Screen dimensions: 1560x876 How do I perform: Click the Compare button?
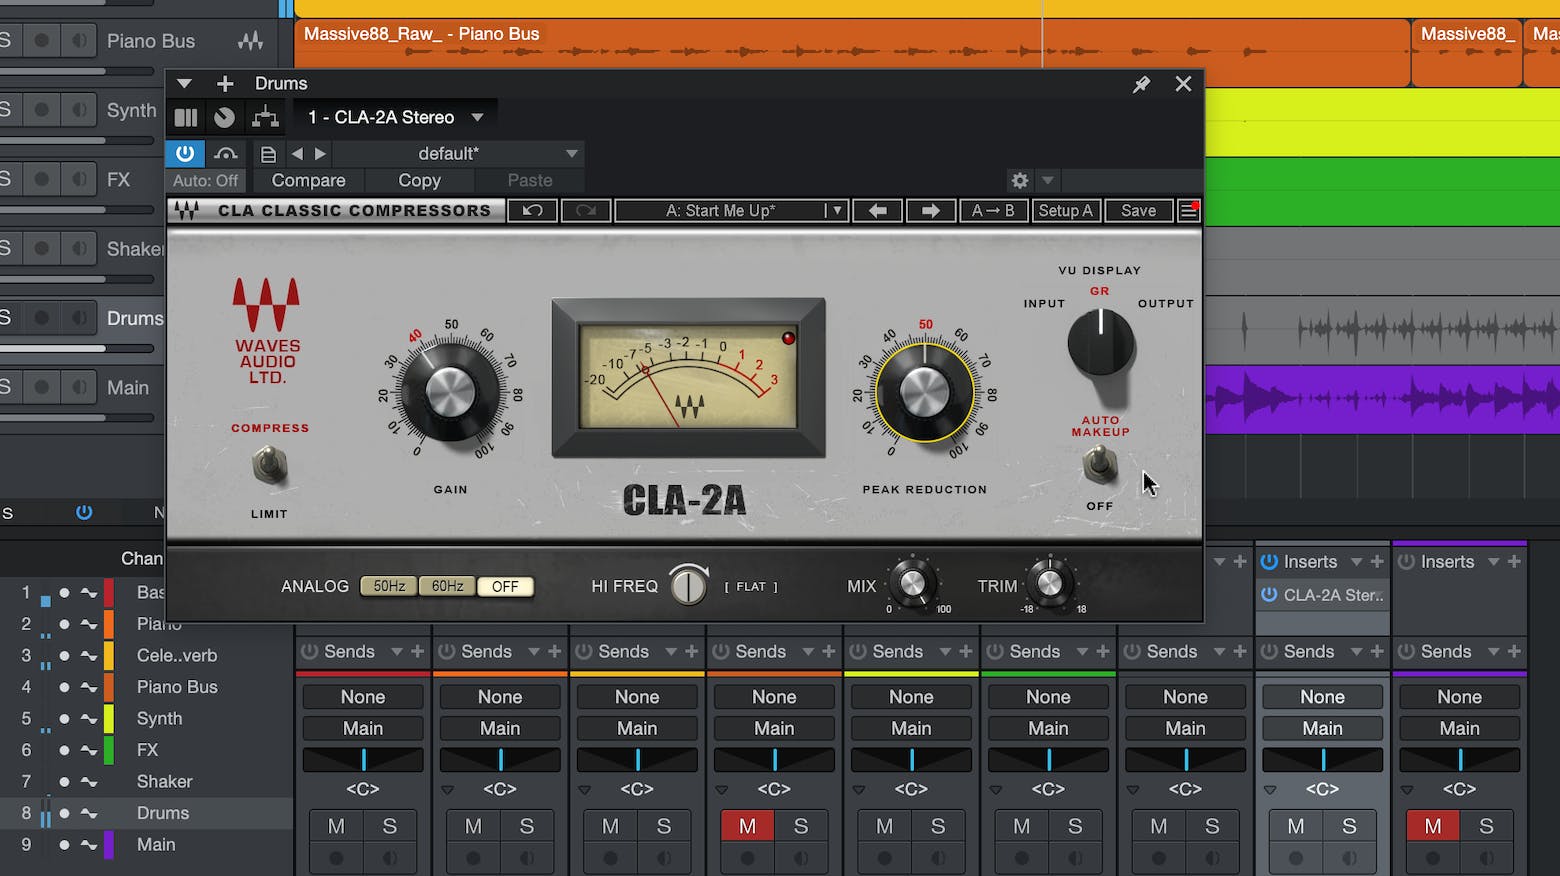click(x=308, y=181)
